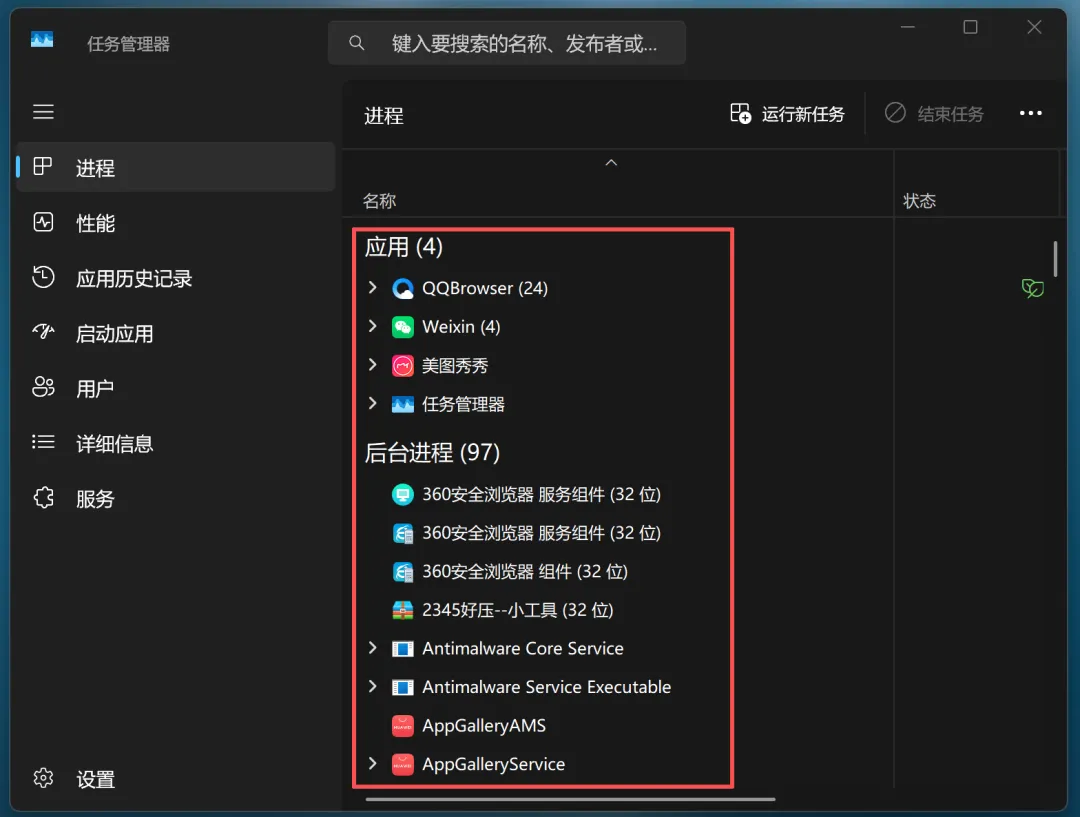Screen dimensions: 1080x817
Task: Expand the Antimalware Core Service row
Action: coord(373,648)
